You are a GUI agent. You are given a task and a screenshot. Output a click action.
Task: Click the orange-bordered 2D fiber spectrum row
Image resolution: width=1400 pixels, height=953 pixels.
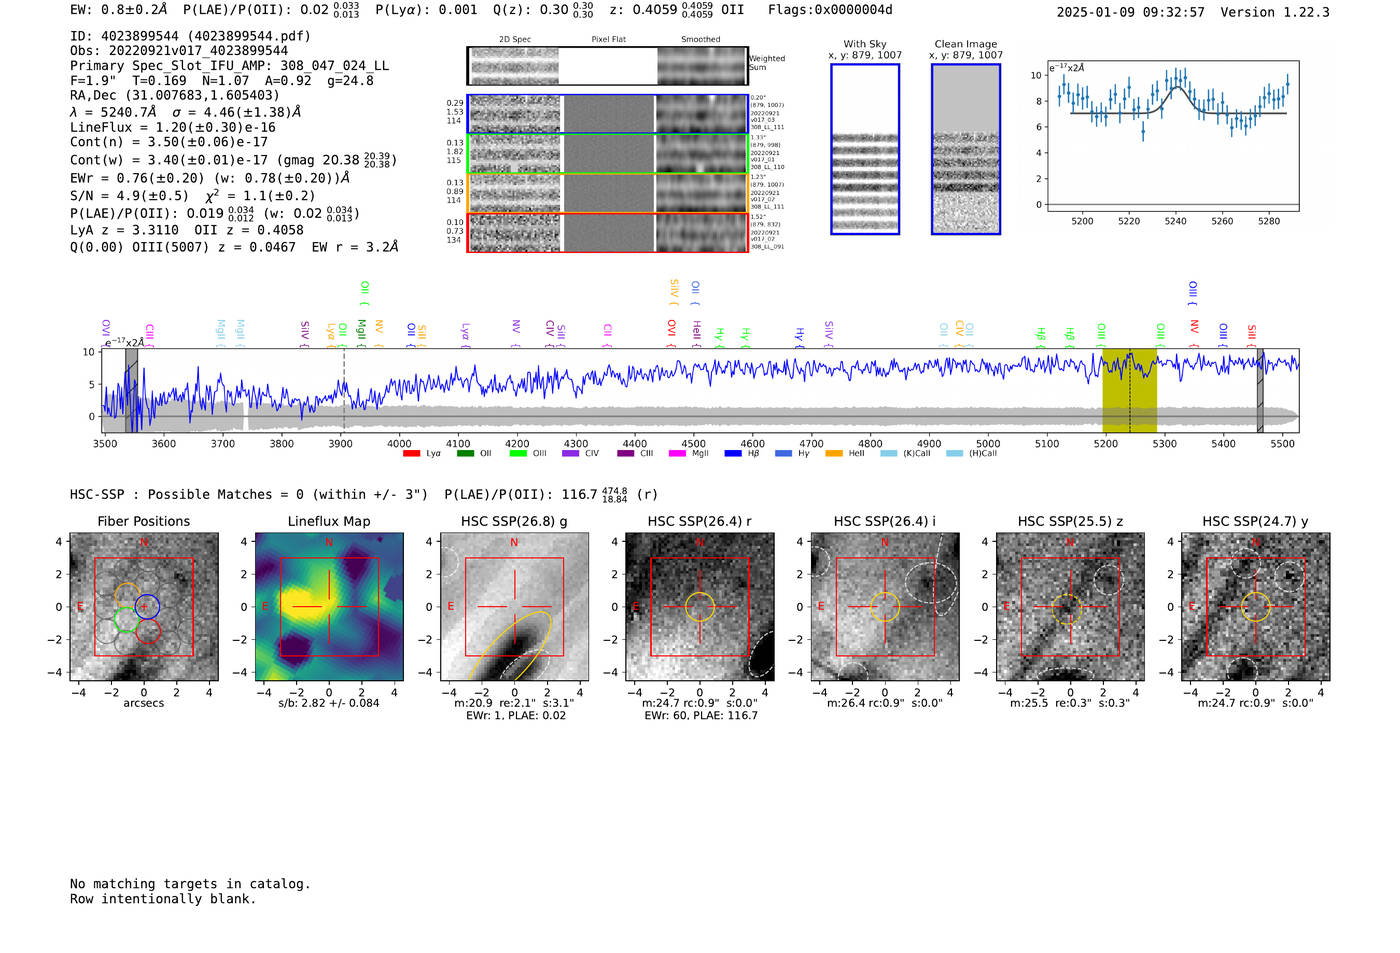607,193
